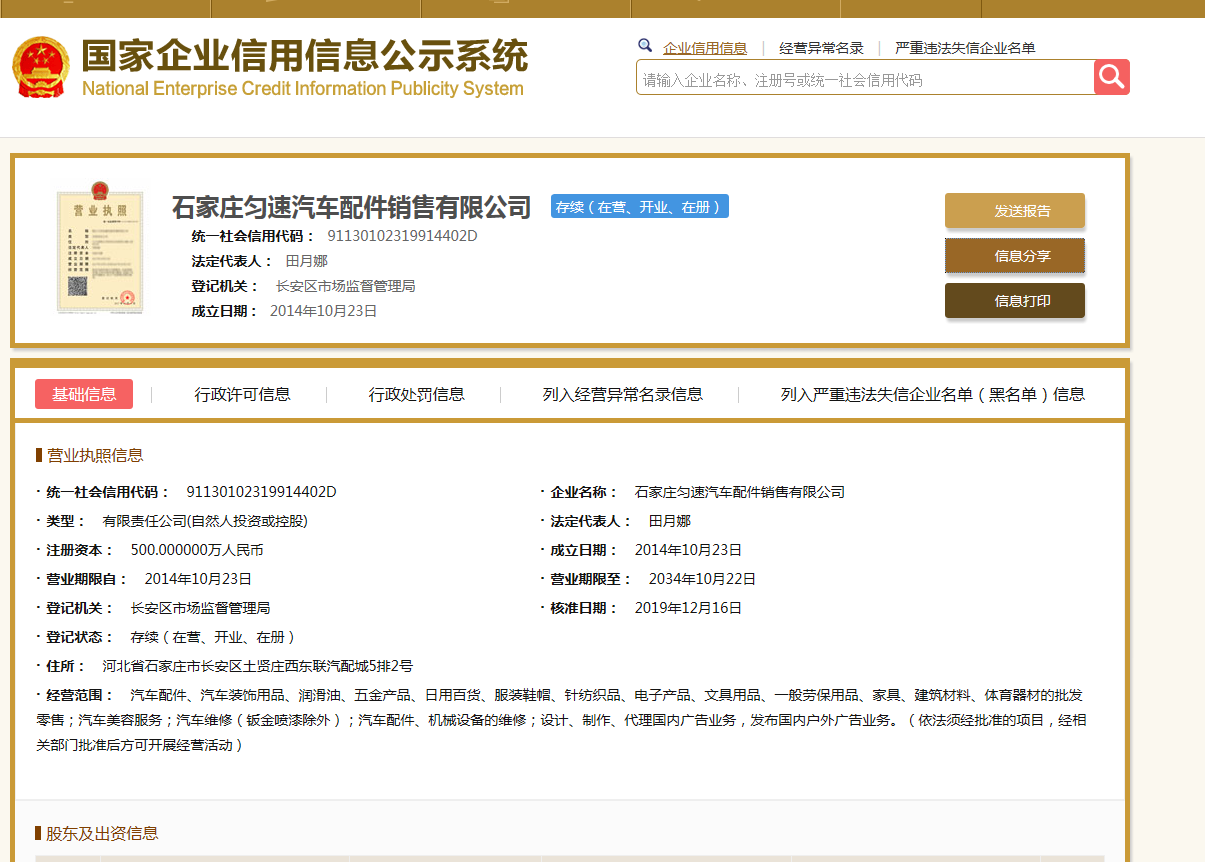Click the 信息打印 button

pos(1015,301)
